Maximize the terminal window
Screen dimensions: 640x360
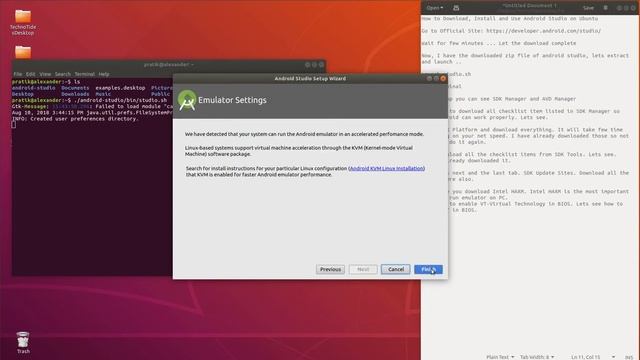pyautogui.click(x=314, y=64)
